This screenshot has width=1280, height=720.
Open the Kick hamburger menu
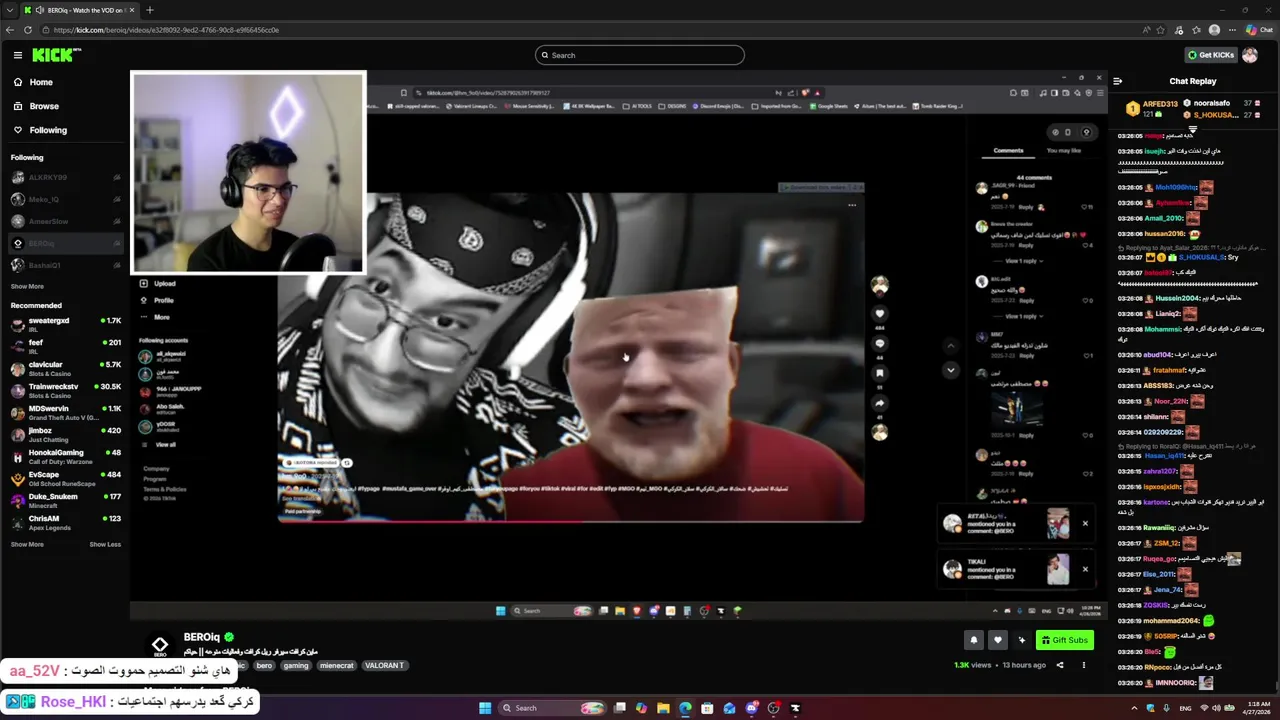click(x=17, y=55)
